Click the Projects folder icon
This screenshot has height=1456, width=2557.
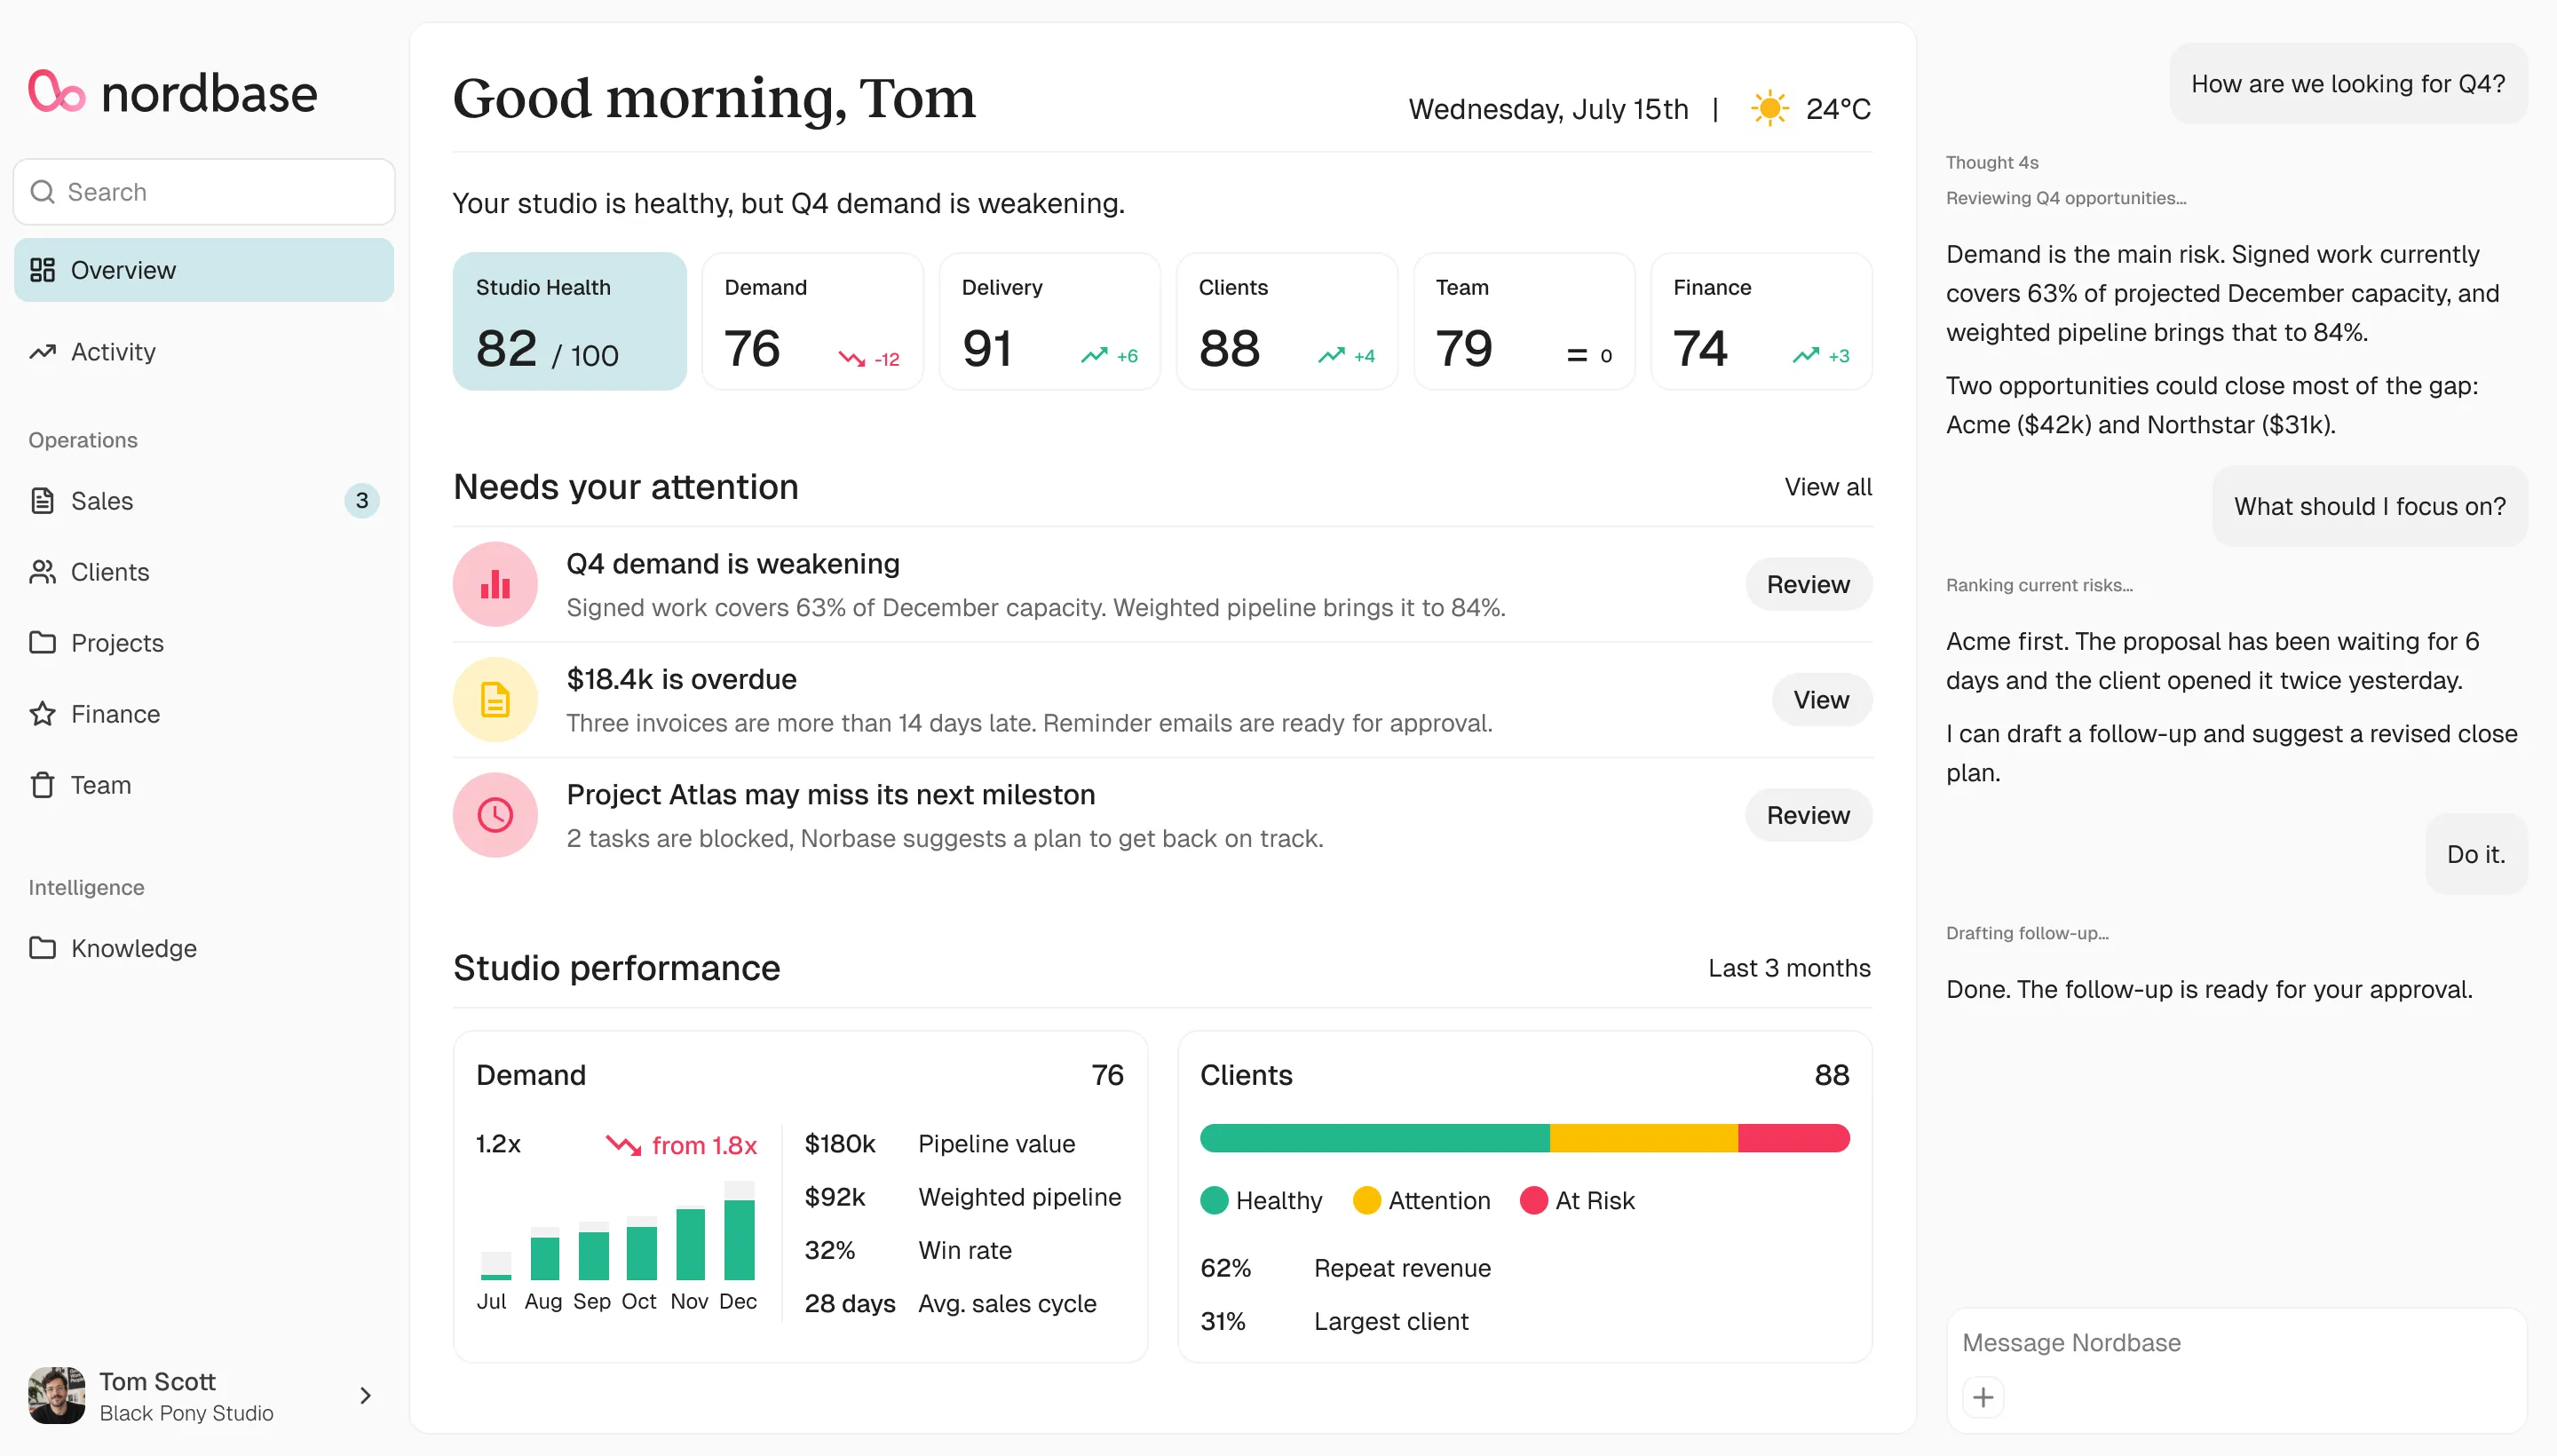(42, 643)
